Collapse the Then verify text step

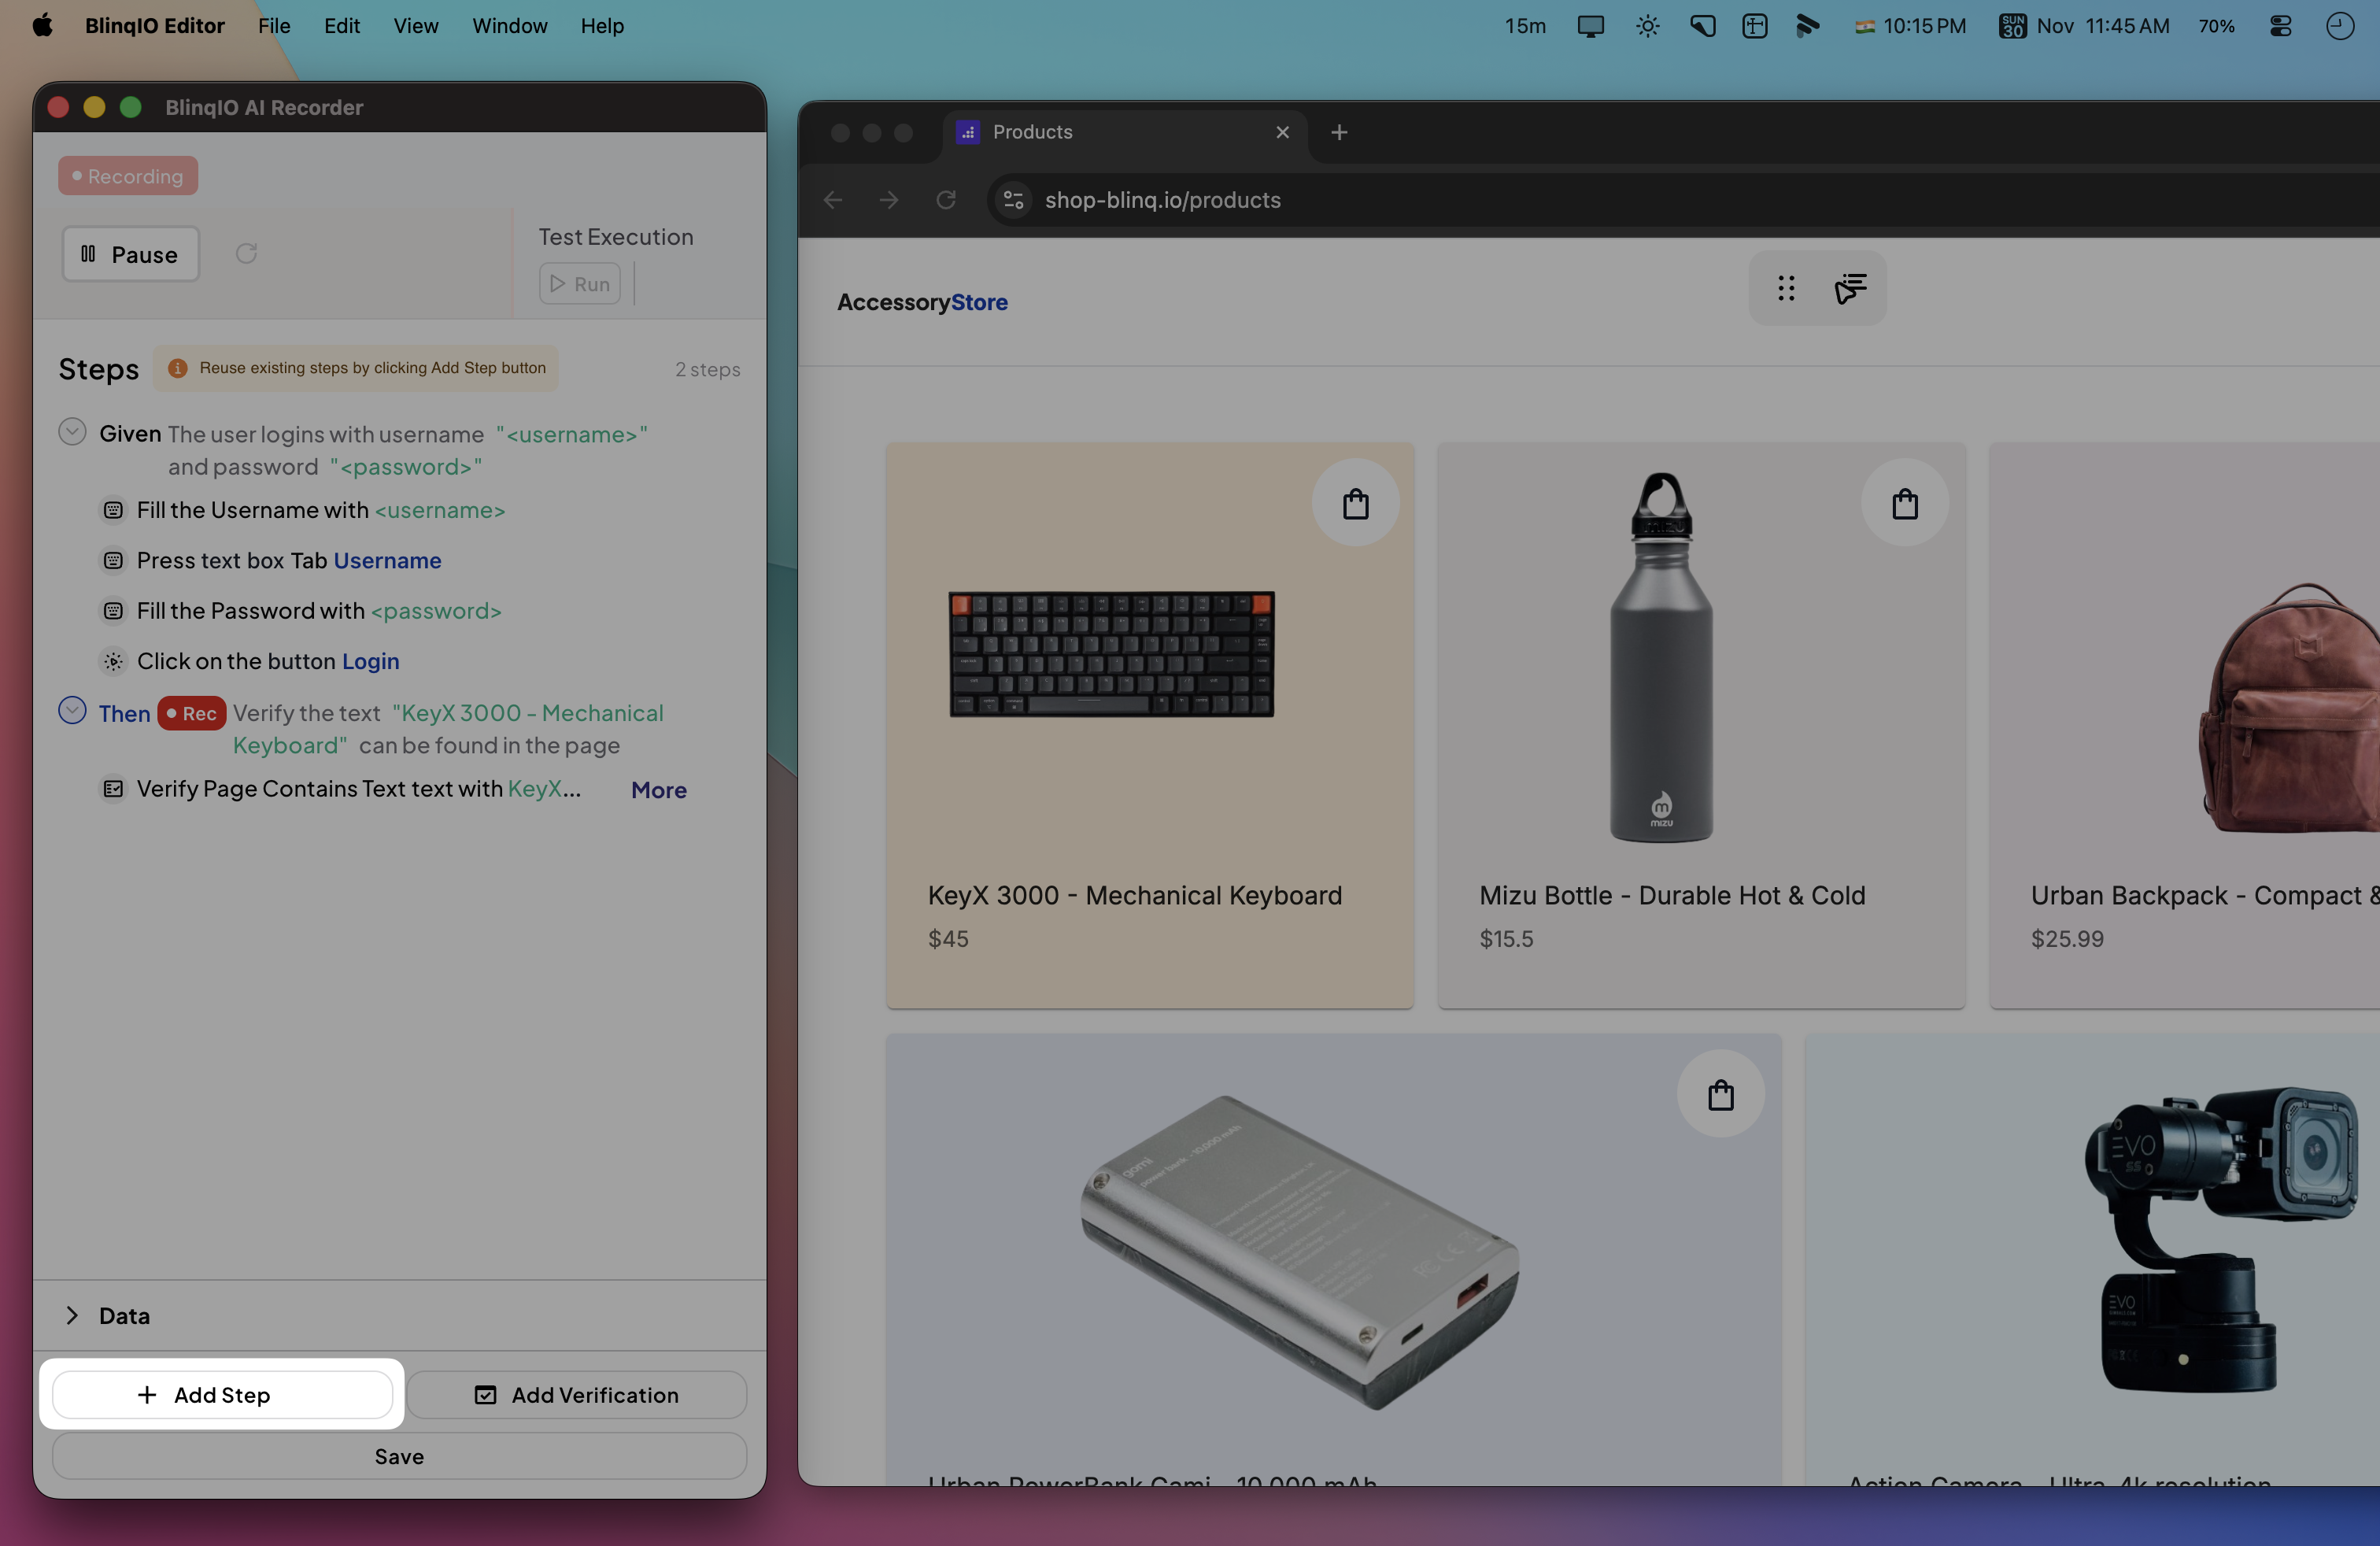click(x=72, y=711)
